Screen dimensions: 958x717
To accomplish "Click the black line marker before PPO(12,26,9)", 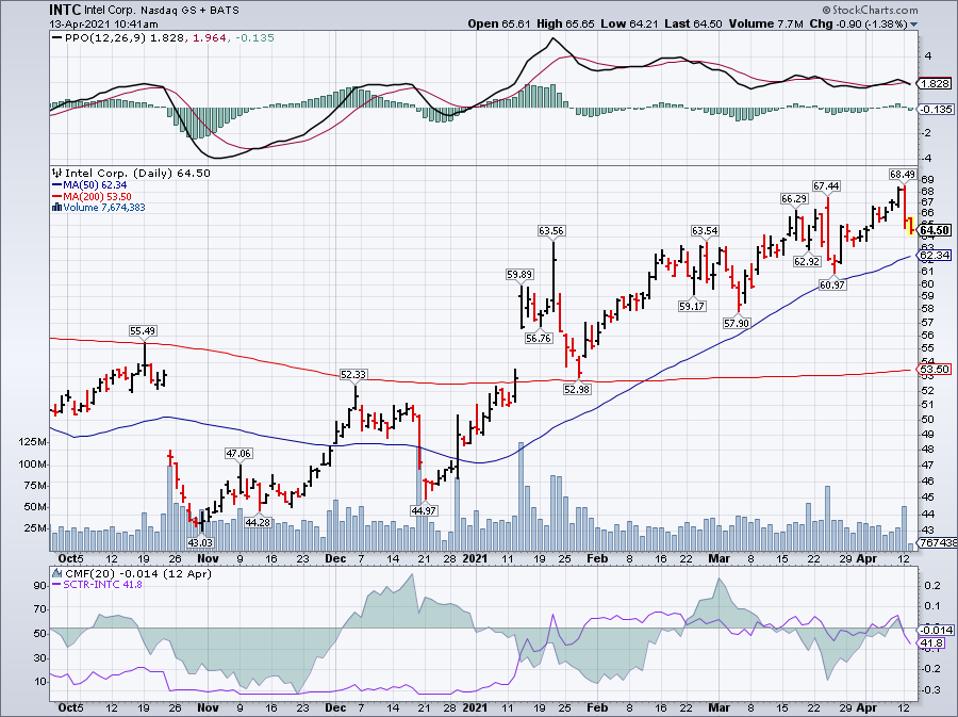I will coord(57,38).
